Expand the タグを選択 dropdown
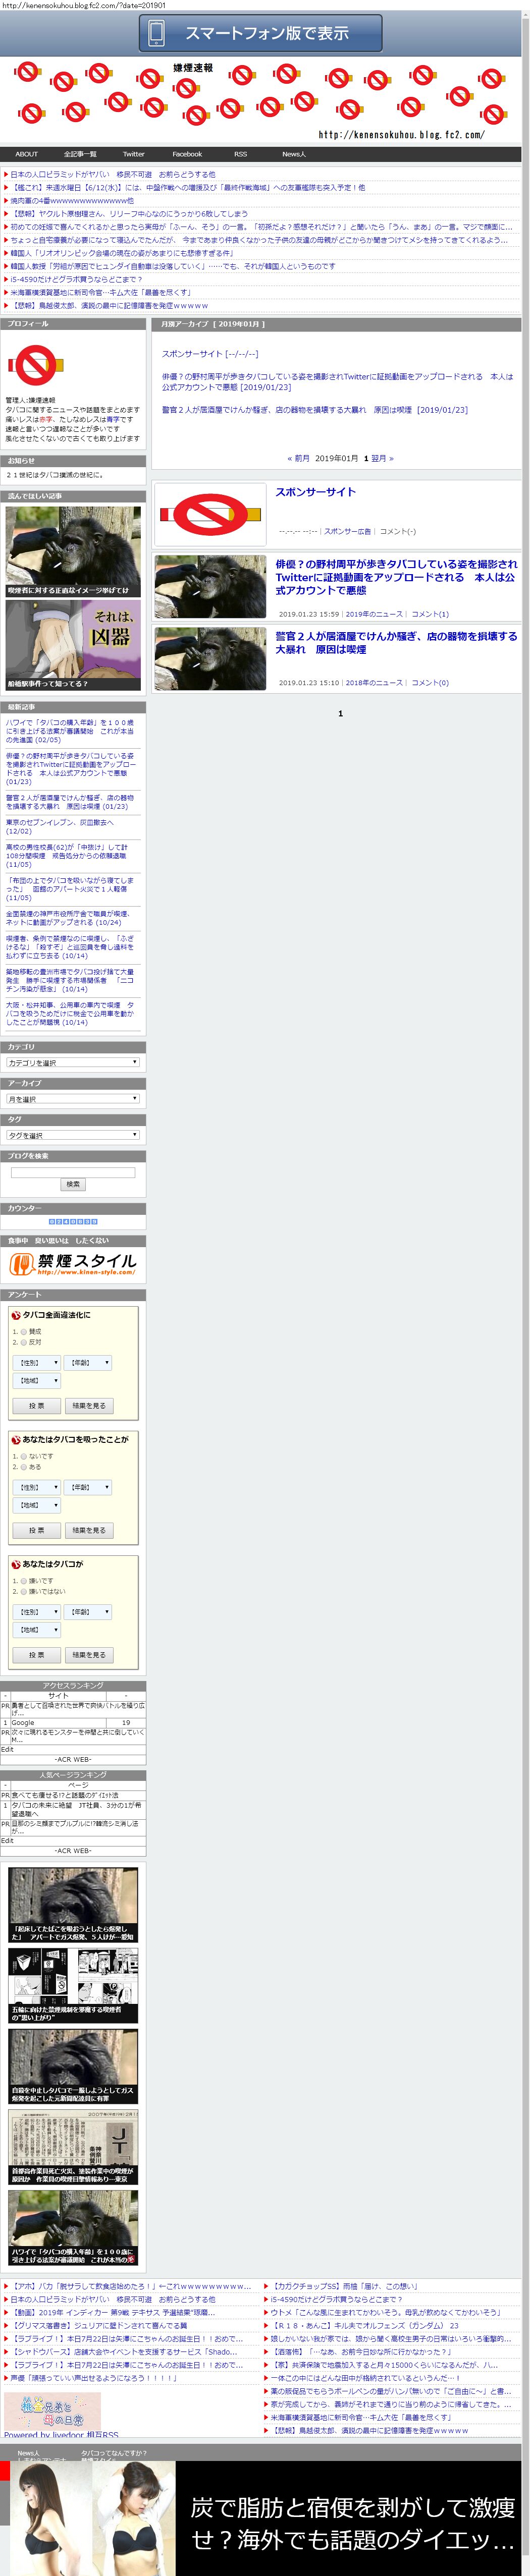The height and width of the screenshot is (2576, 530). click(73, 1135)
